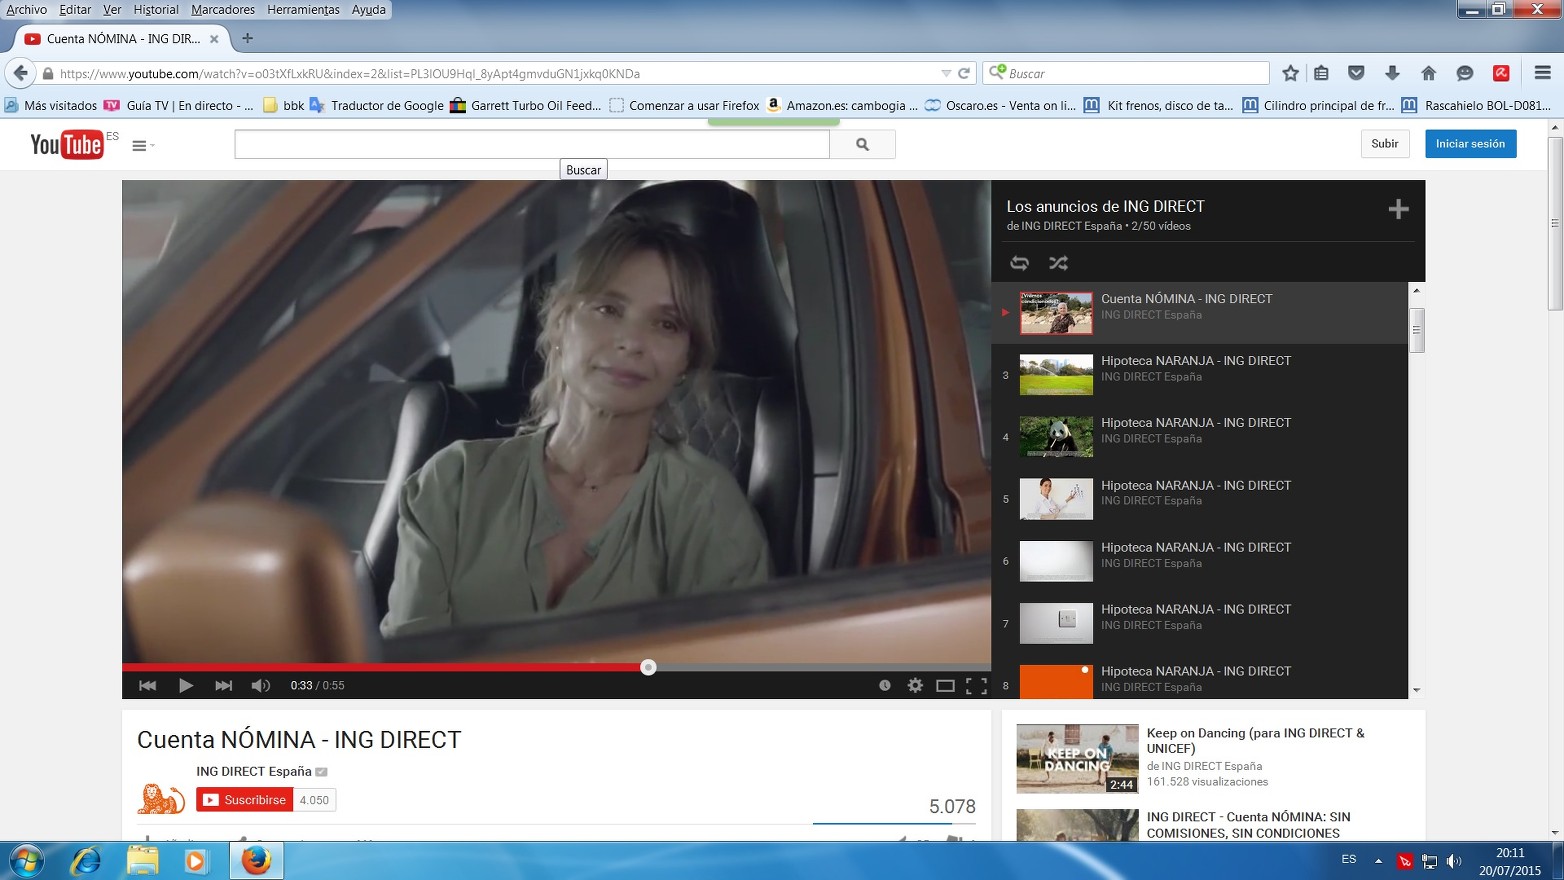The image size is (1564, 880).
Task: Toggle theater mode view
Action: 945,685
